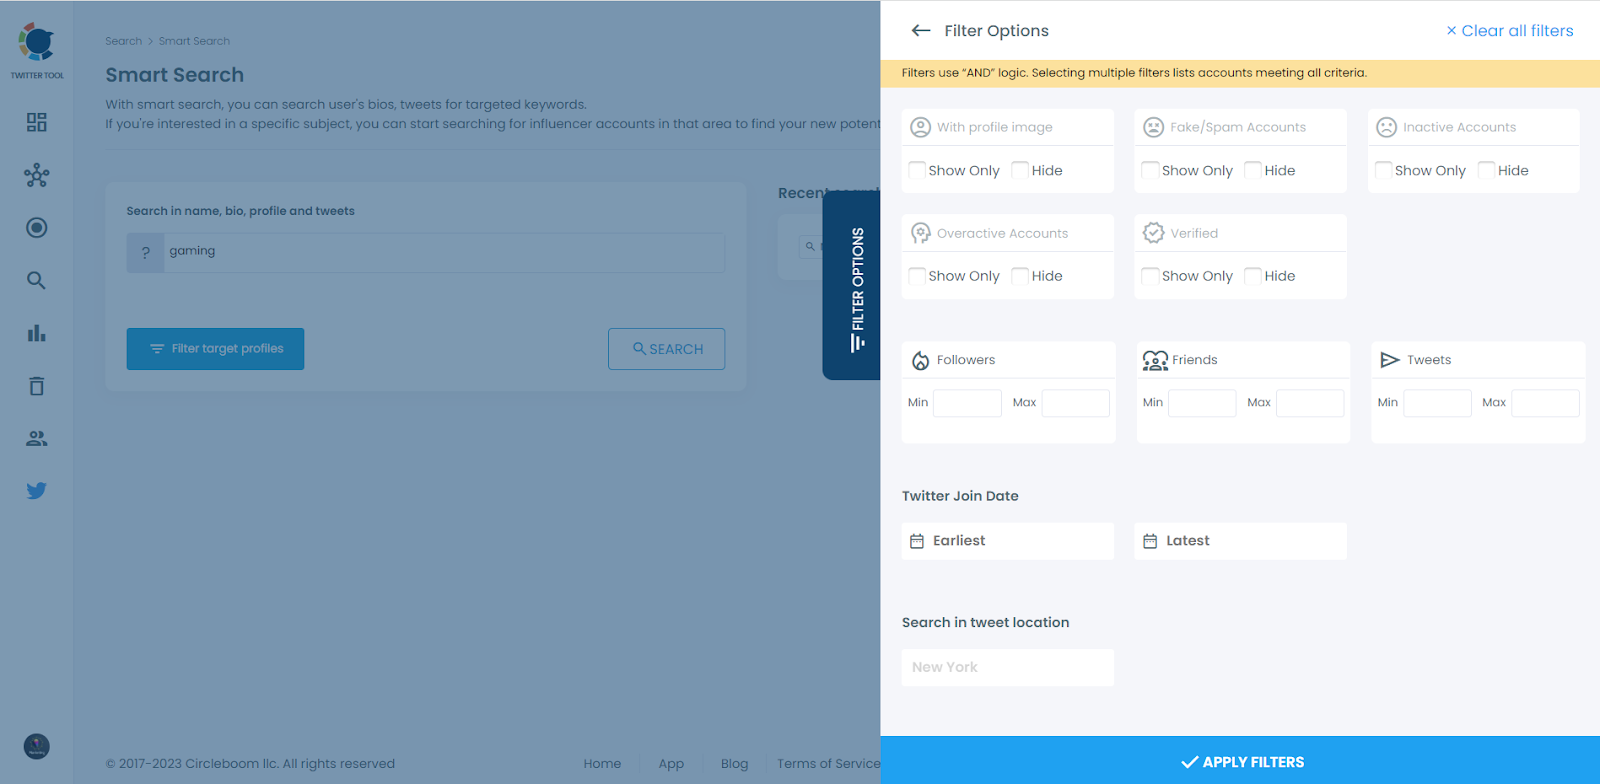Enable Show Only for Verified accounts
Image resolution: width=1600 pixels, height=784 pixels.
click(x=1150, y=276)
